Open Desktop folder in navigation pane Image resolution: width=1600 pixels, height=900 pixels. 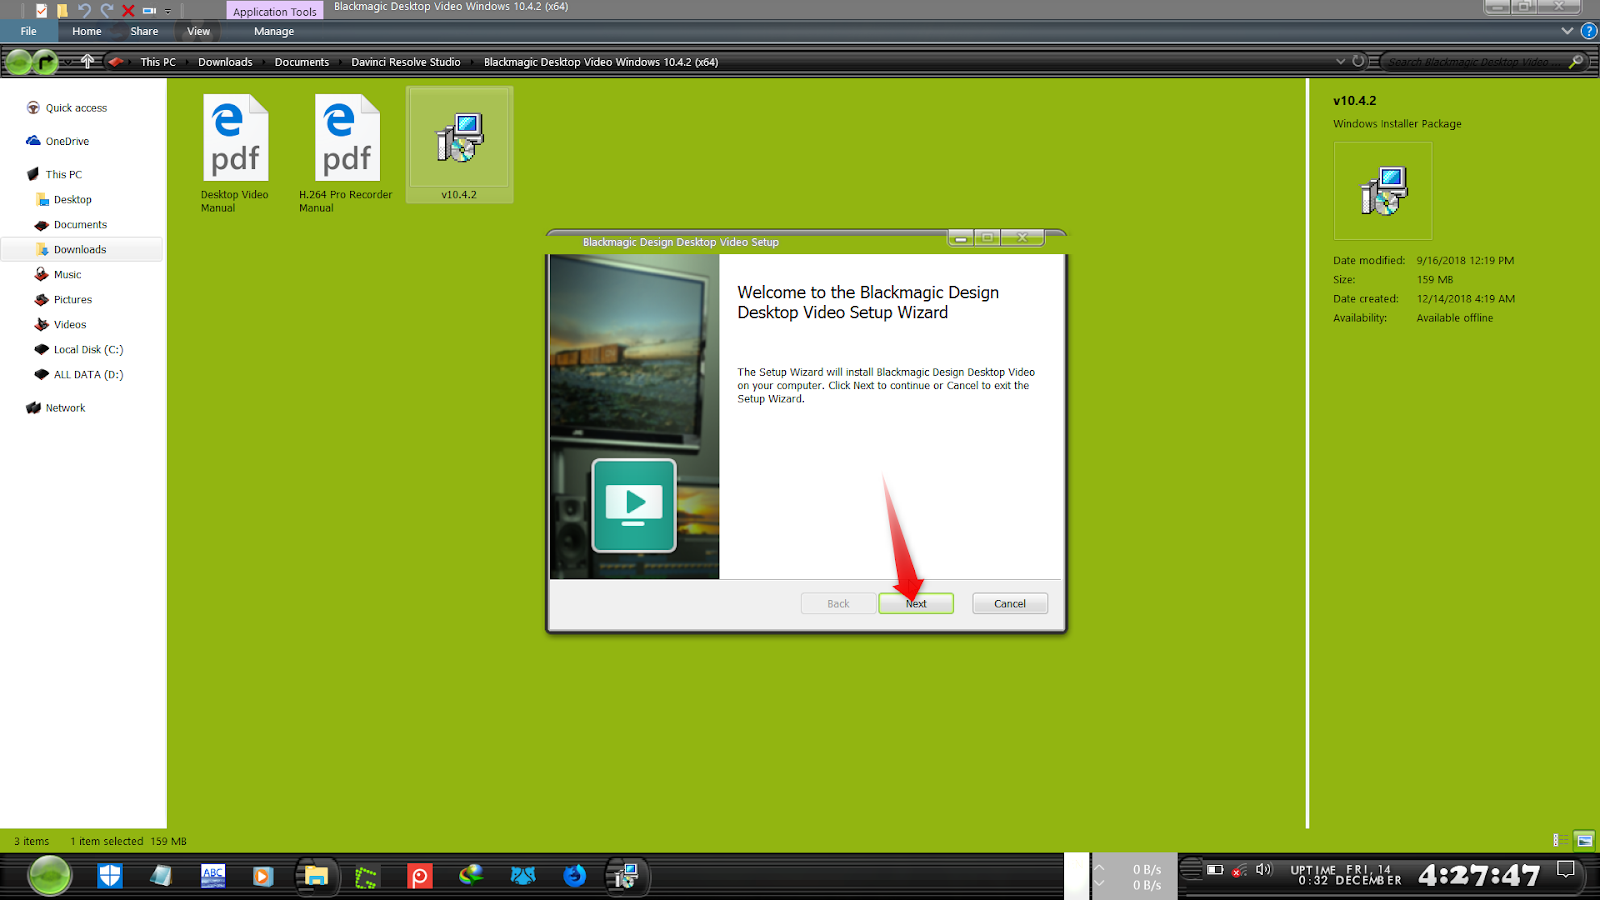(x=72, y=199)
